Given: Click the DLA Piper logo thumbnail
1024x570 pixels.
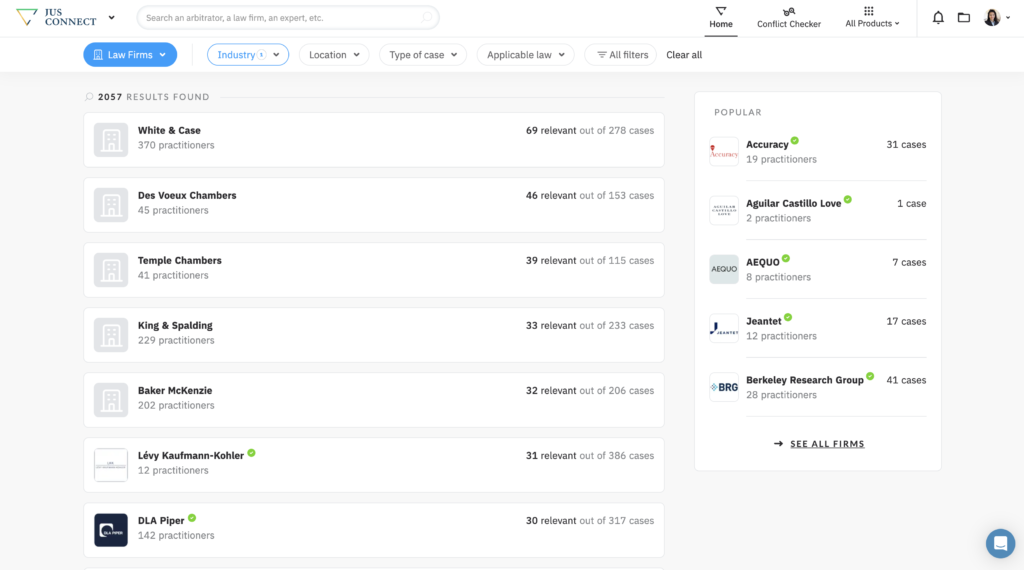Looking at the screenshot, I should (111, 530).
